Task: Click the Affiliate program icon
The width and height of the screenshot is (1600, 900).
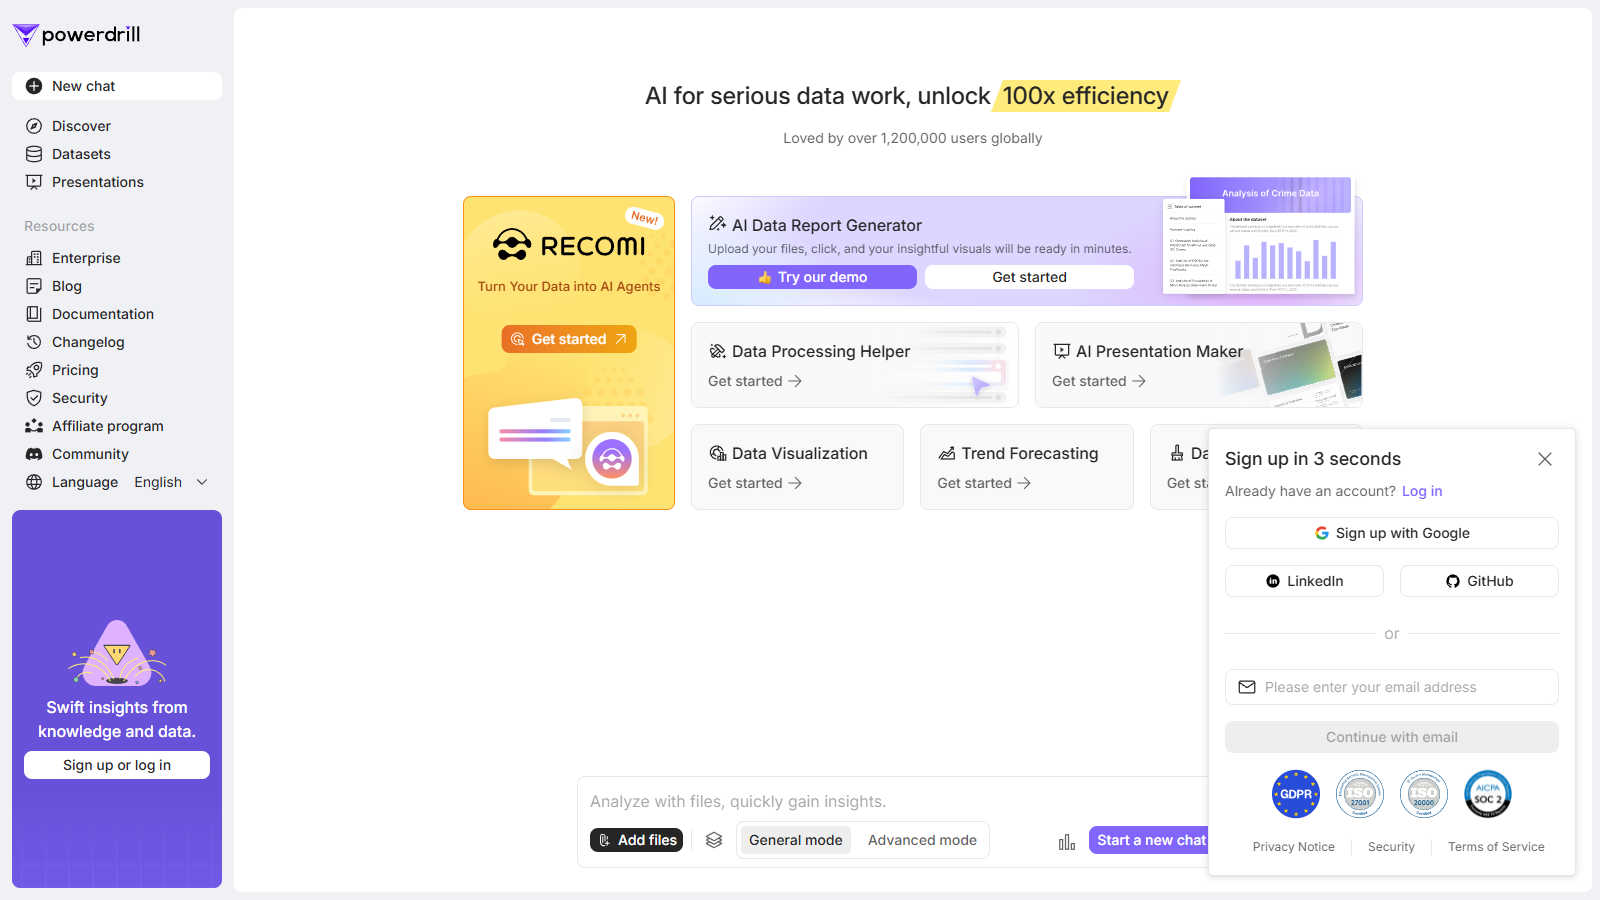Action: (x=34, y=426)
